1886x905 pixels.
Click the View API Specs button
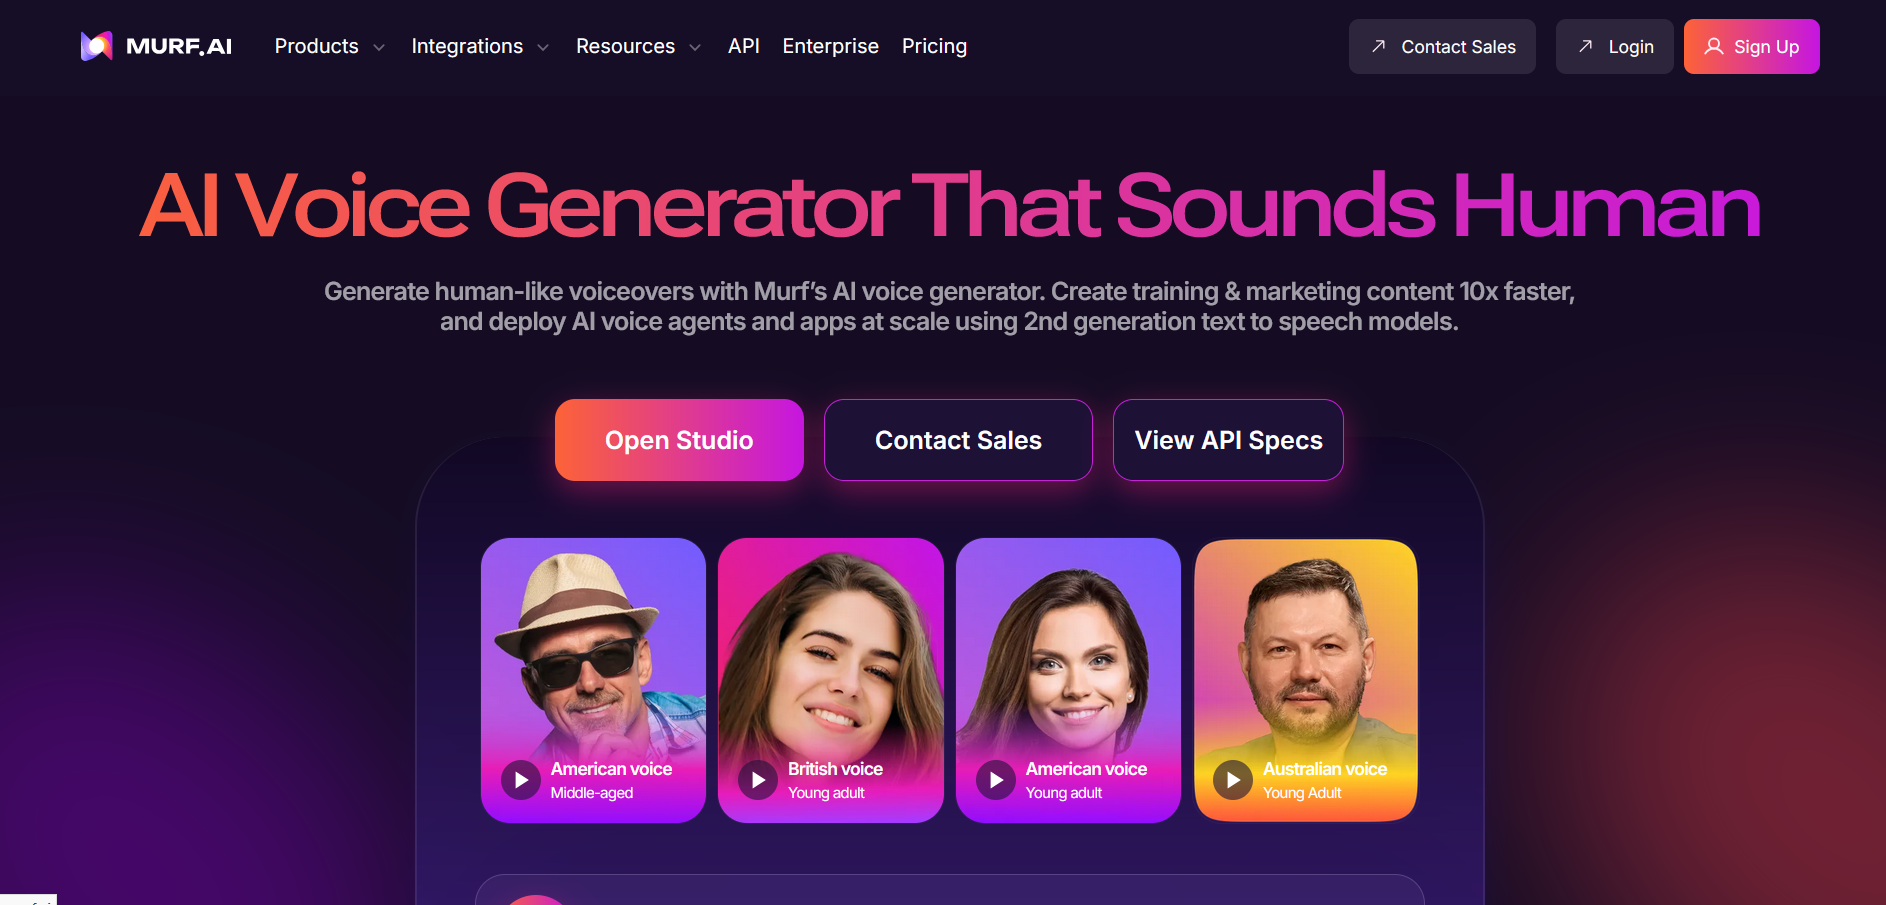[x=1228, y=440]
